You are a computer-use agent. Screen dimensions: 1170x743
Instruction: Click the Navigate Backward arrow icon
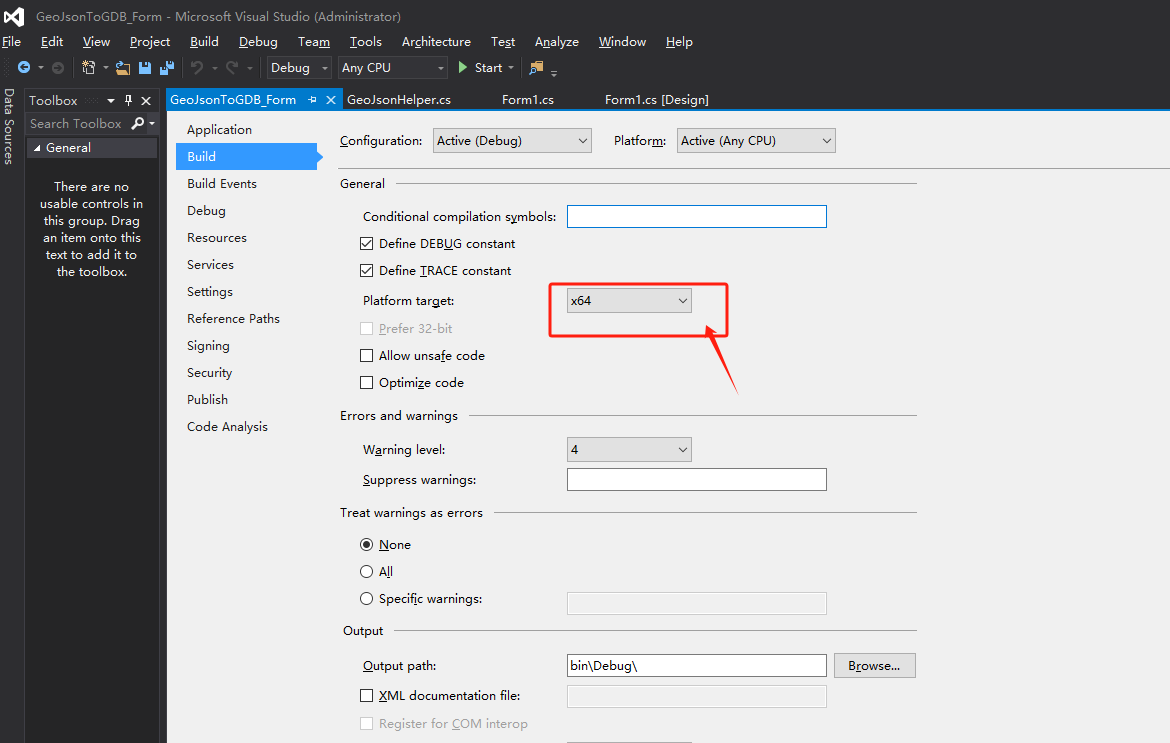[24, 68]
